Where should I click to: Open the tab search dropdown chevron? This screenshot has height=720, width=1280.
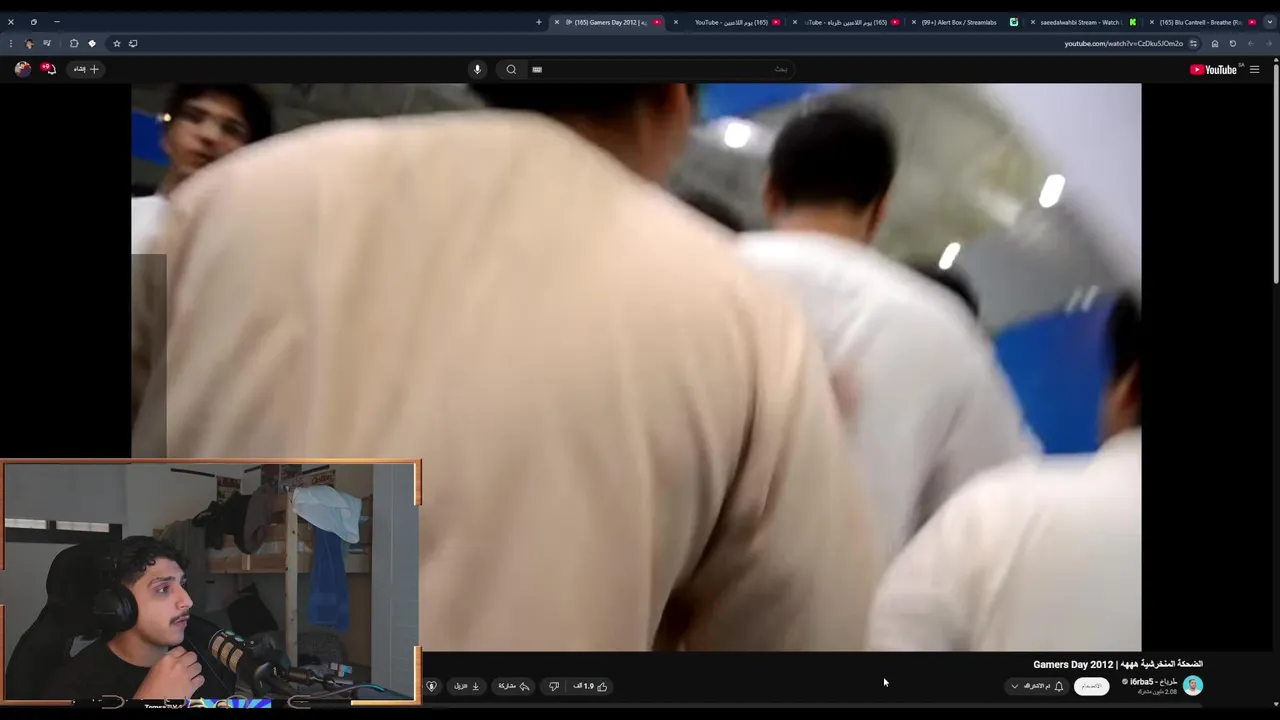(x=1269, y=22)
